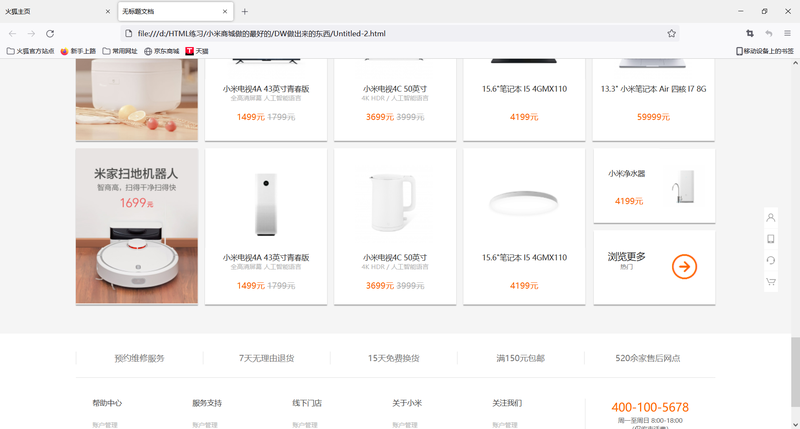Close the 无标题文档 tab

[x=225, y=11]
